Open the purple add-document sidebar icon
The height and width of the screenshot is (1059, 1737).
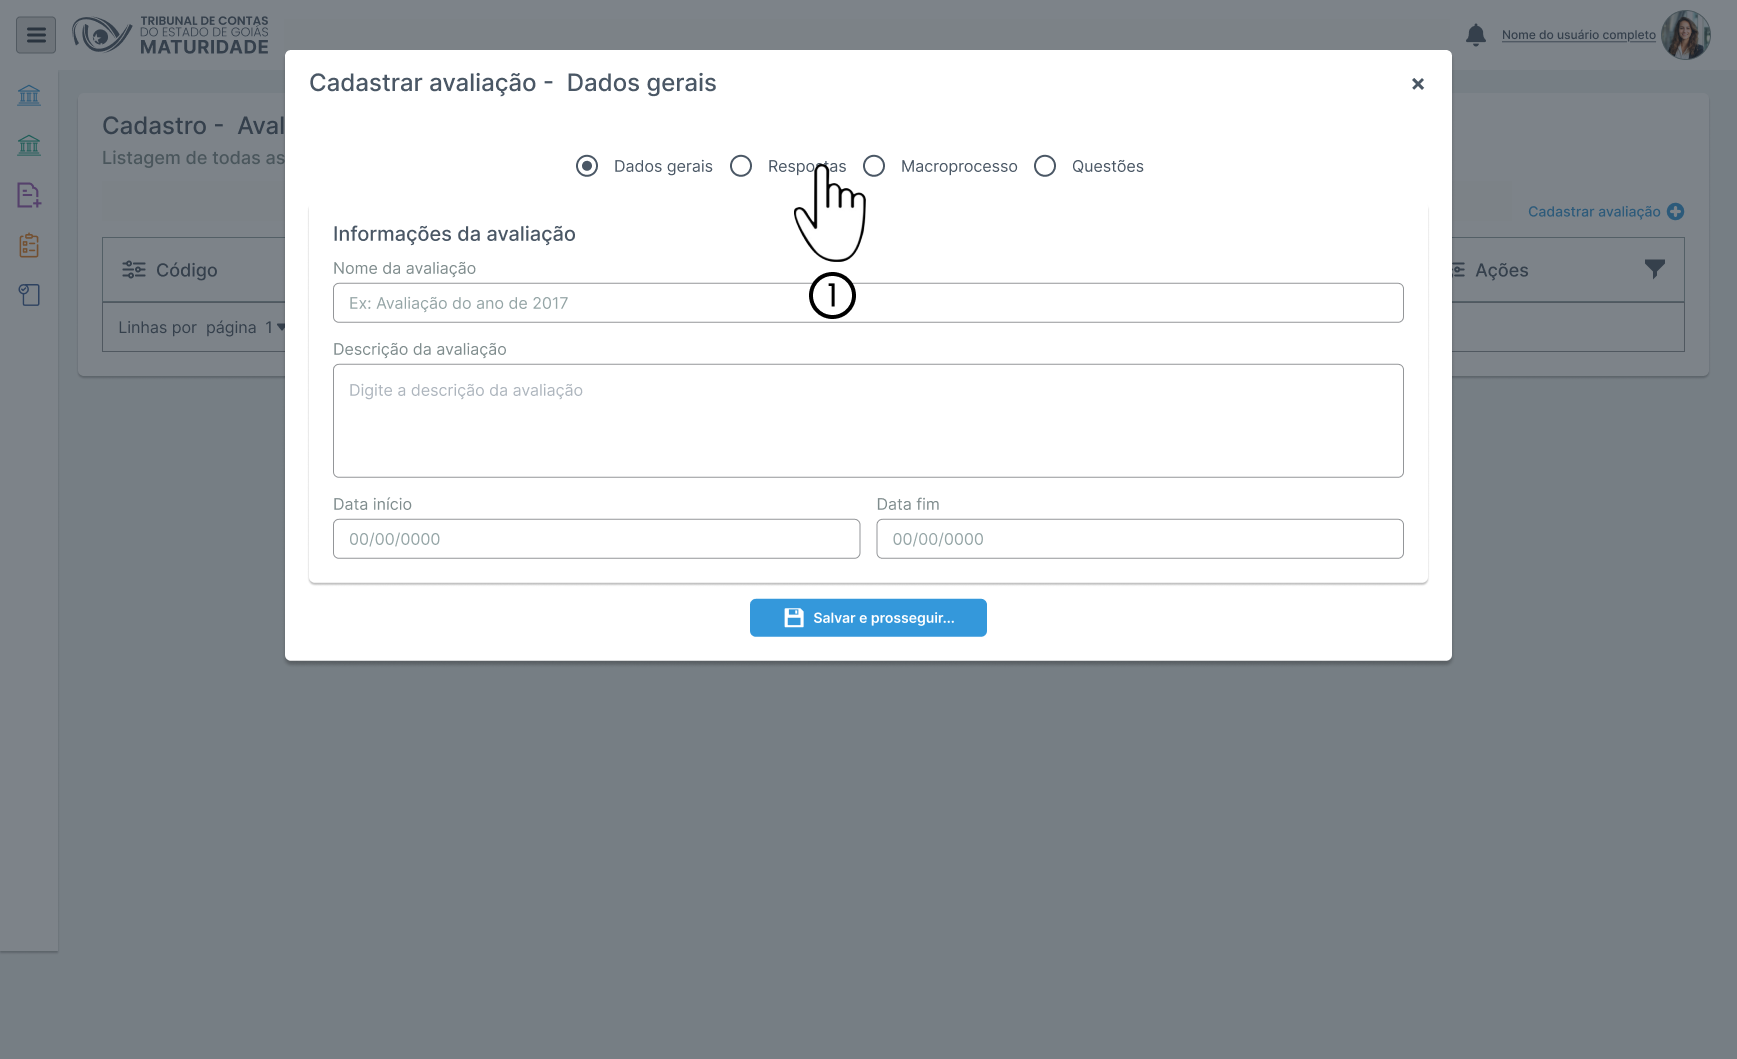tap(29, 196)
